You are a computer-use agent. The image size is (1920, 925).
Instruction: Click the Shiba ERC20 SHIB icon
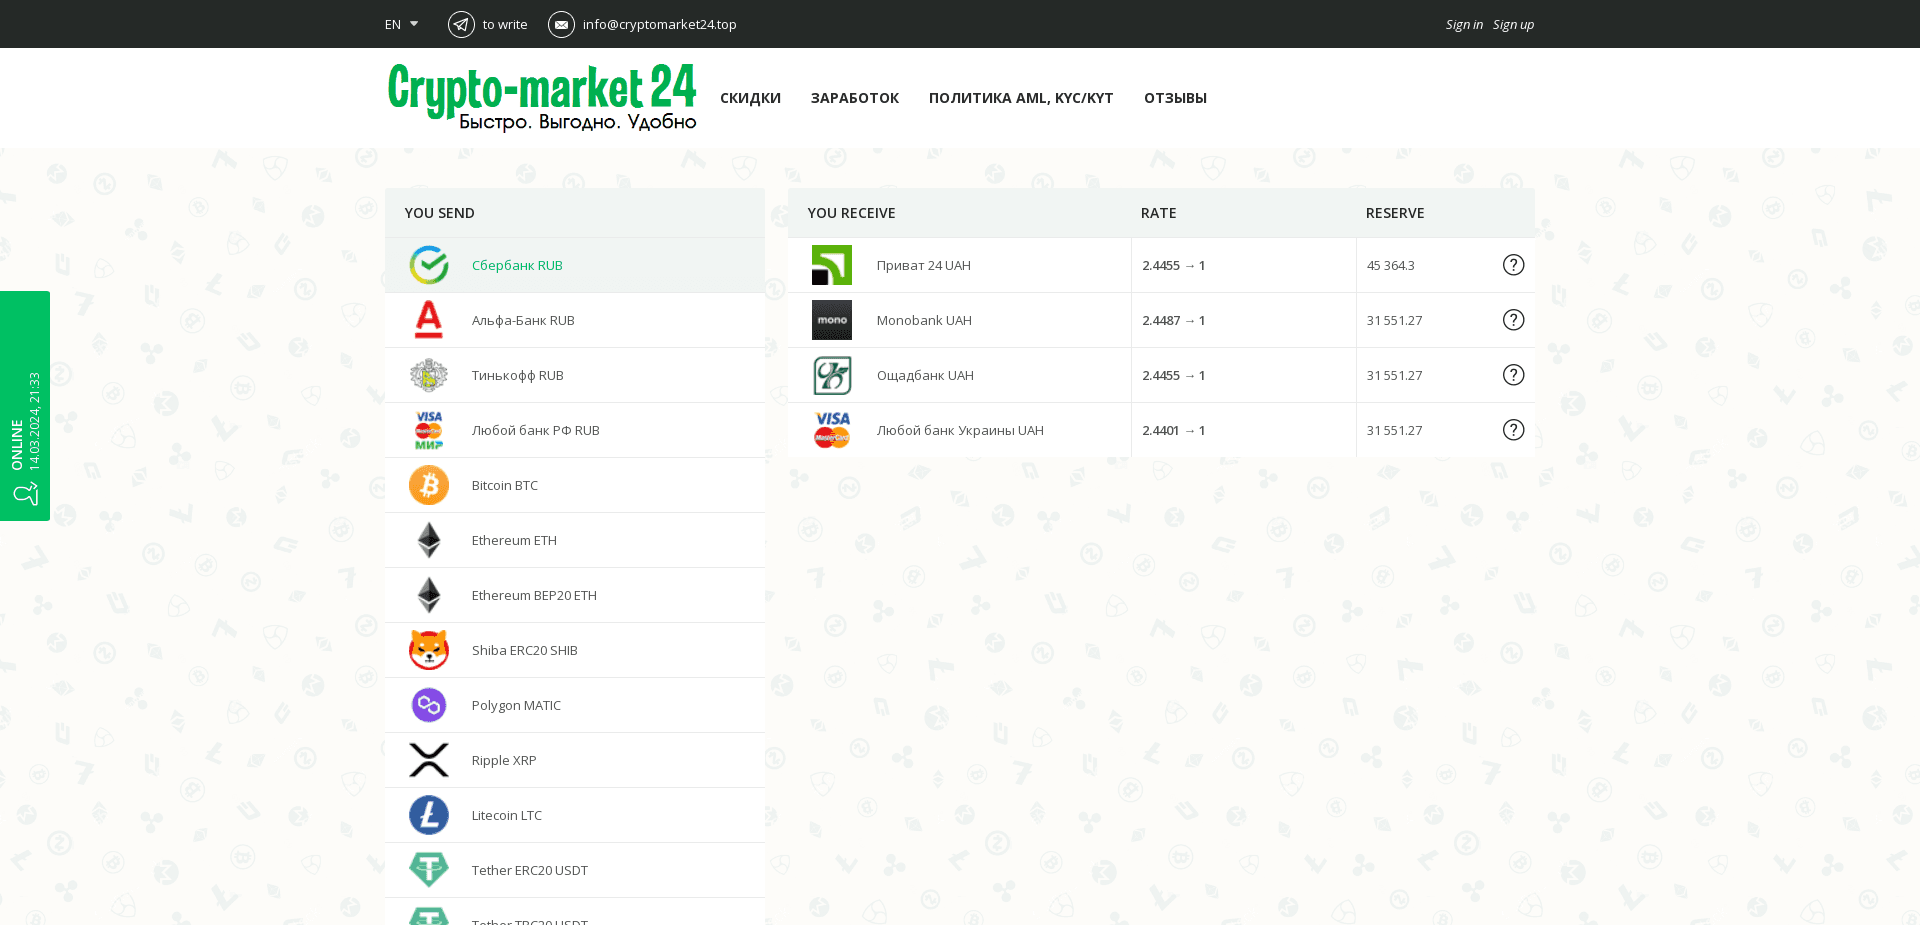(428, 650)
